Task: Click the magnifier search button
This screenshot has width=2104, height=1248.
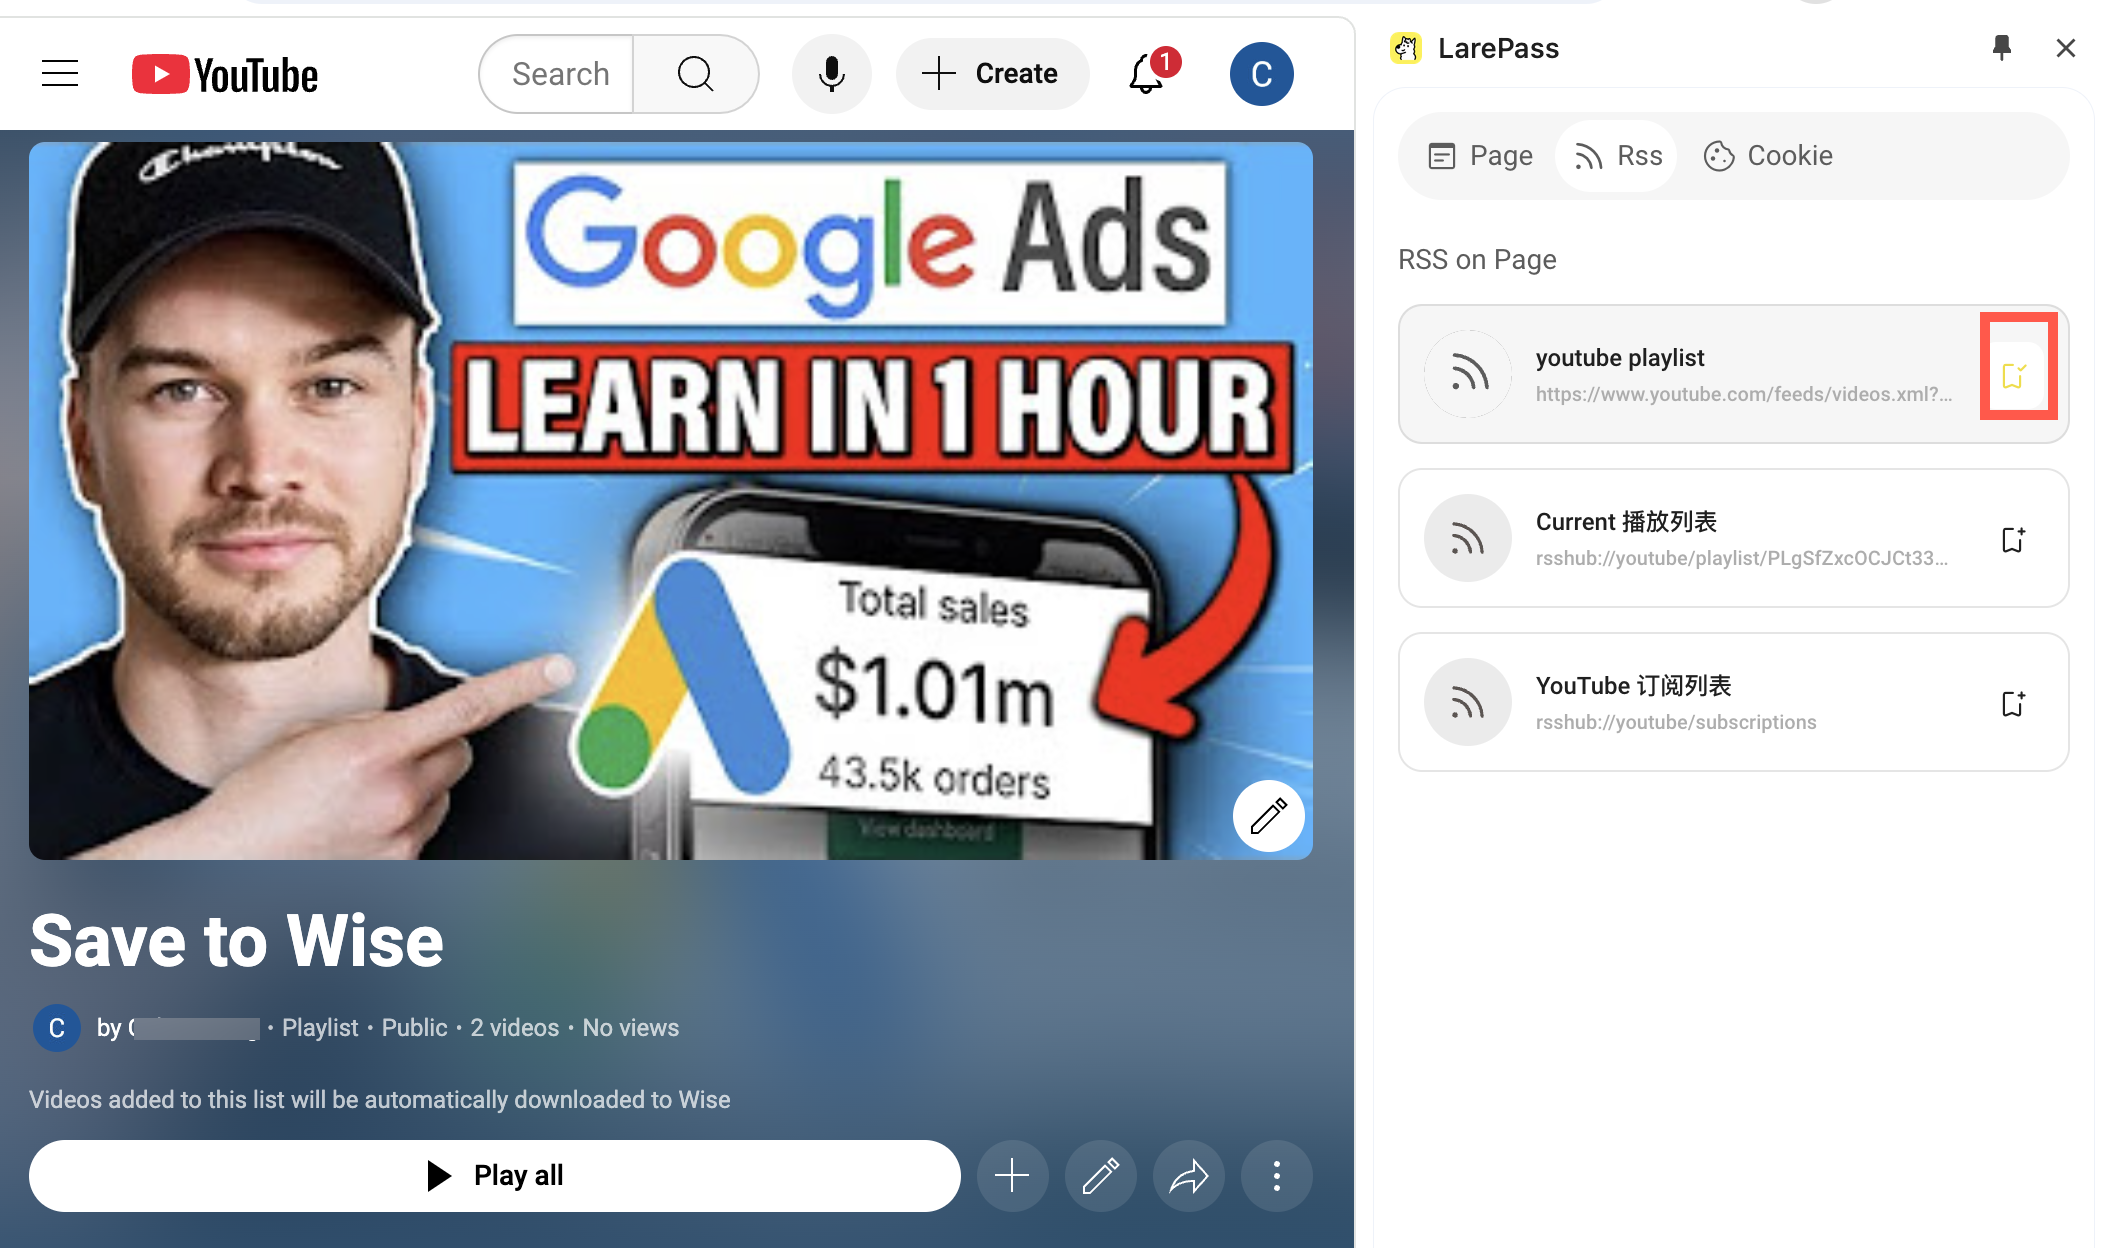Action: [696, 74]
